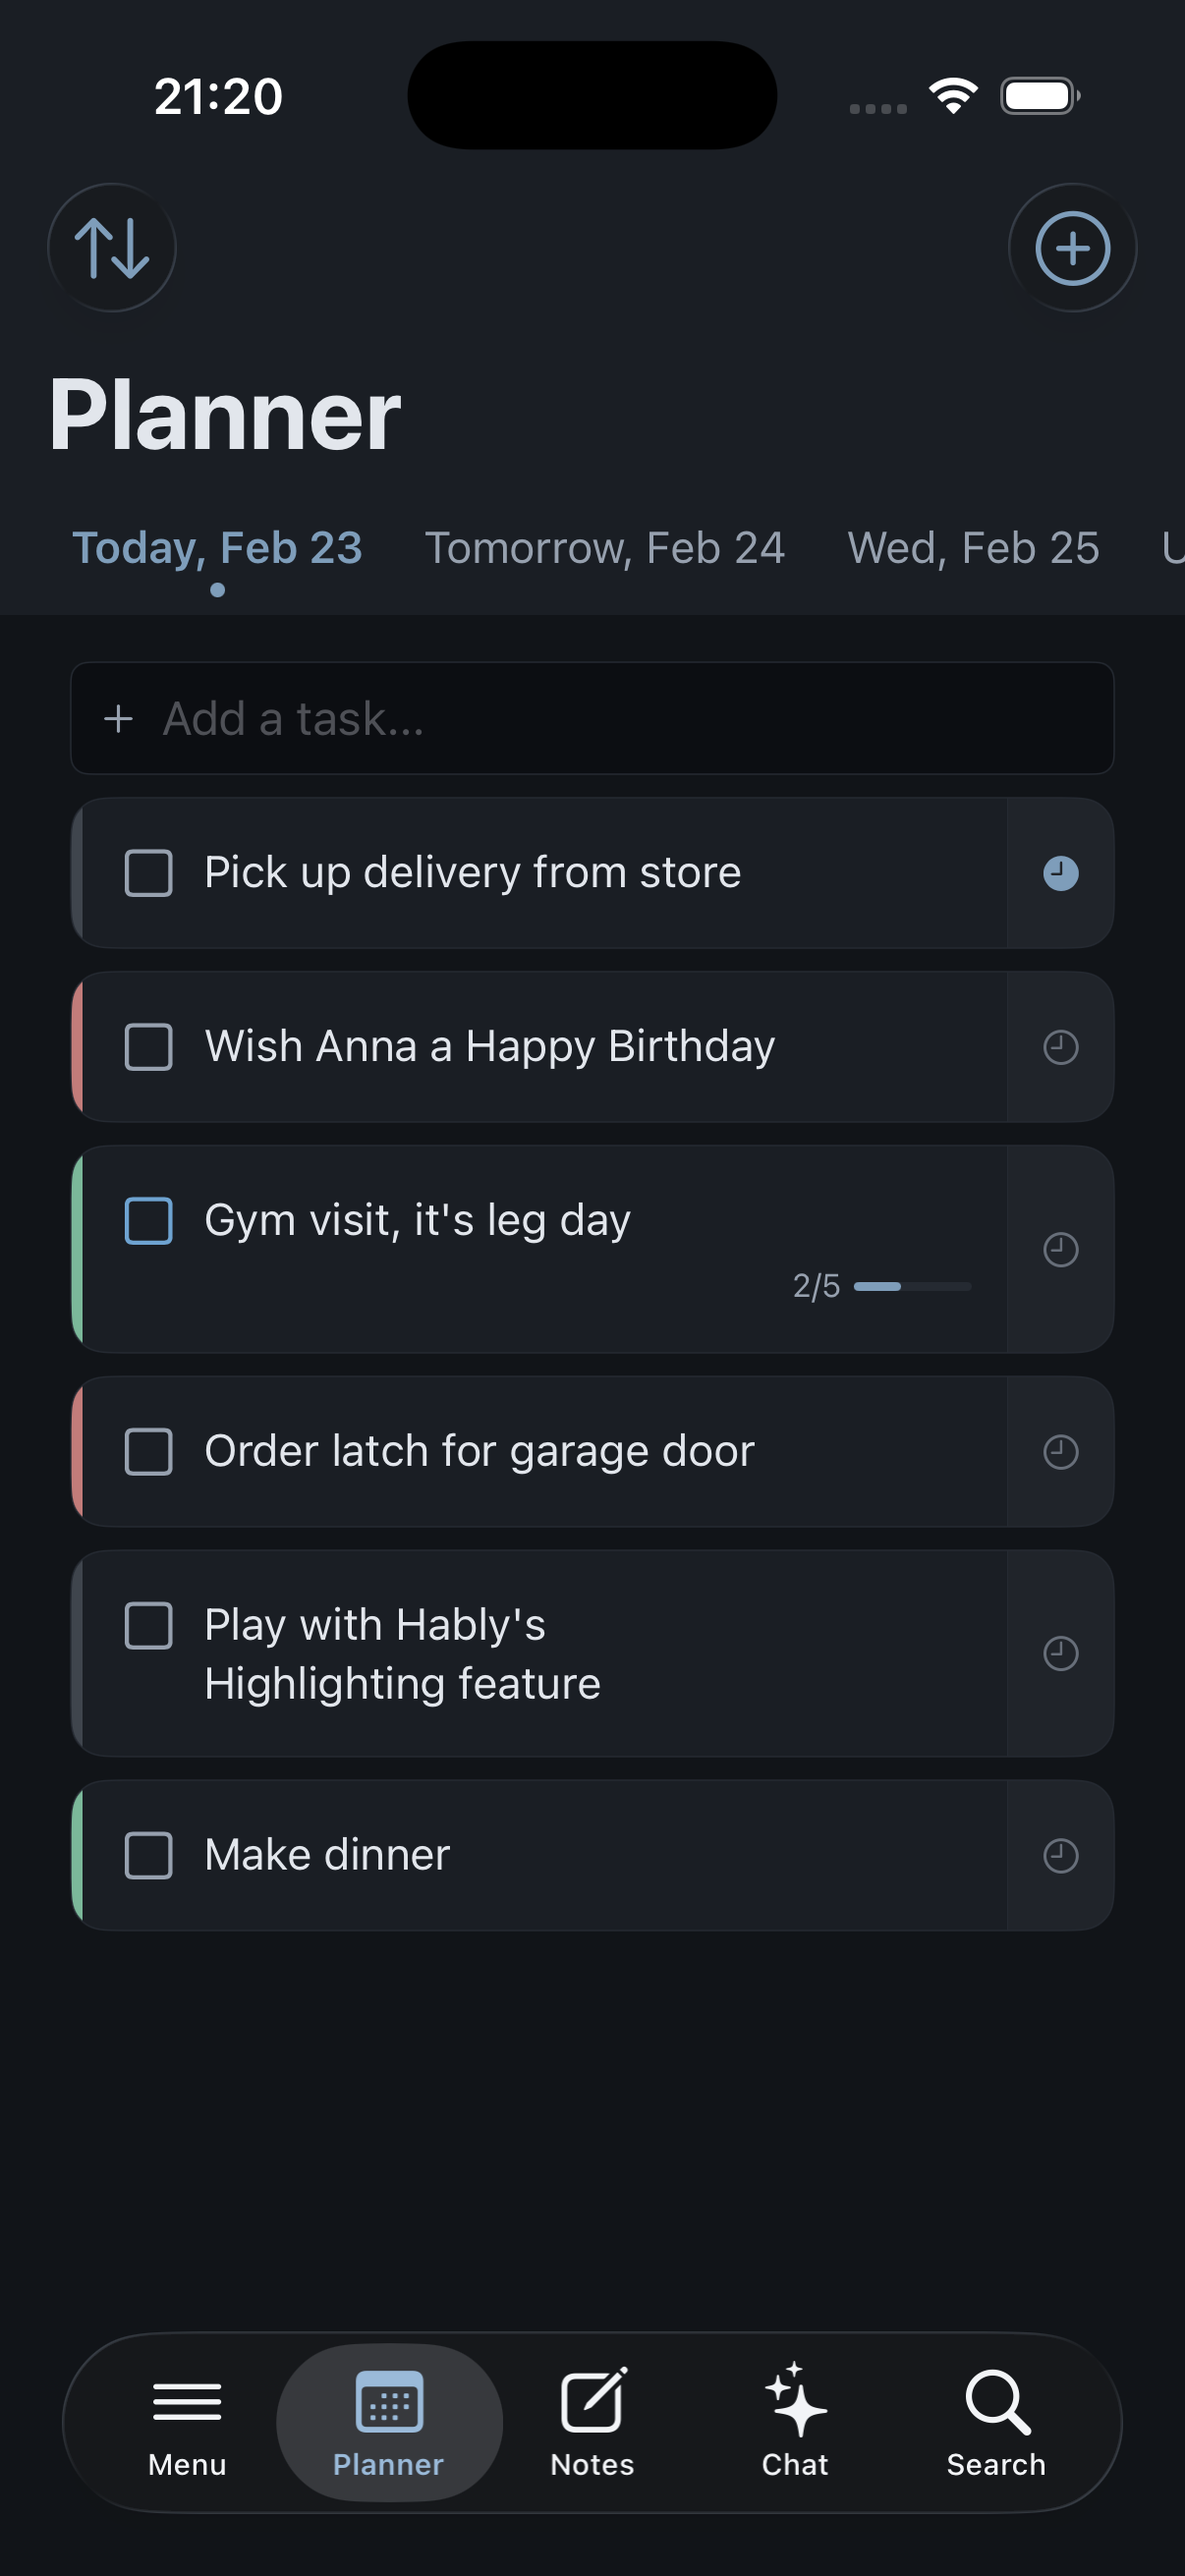Check the Gym visit task checkbox
1185x2576 pixels.
point(149,1220)
